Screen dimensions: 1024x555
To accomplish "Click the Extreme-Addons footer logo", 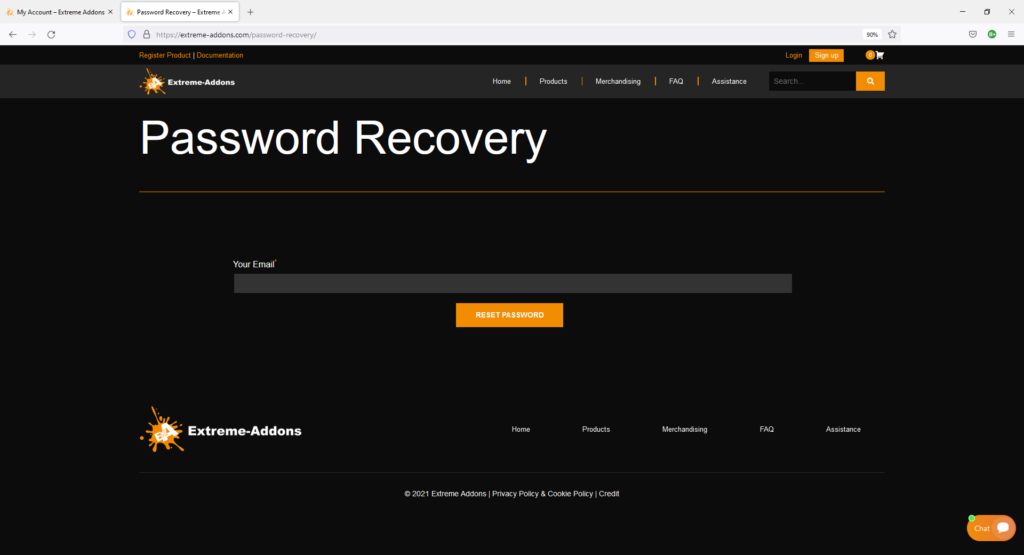I will 221,430.
